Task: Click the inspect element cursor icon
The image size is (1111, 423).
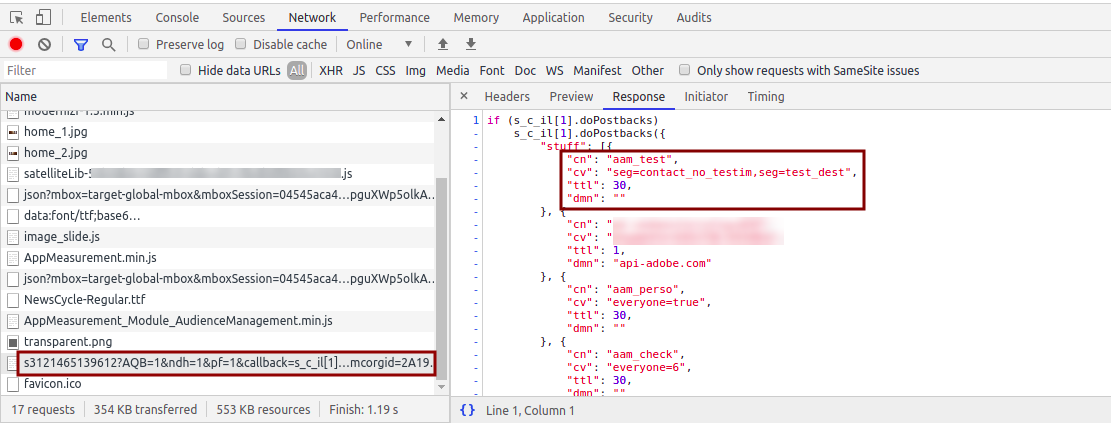Action: coord(17,17)
